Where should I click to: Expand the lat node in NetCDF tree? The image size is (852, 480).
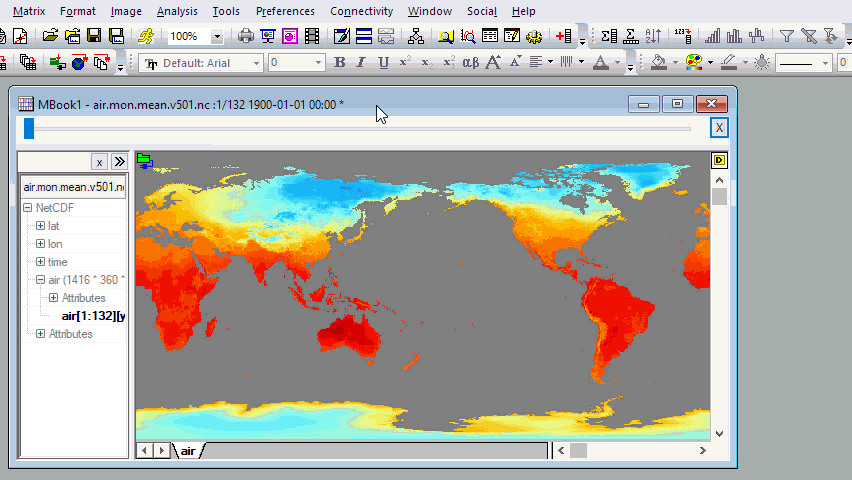point(40,226)
